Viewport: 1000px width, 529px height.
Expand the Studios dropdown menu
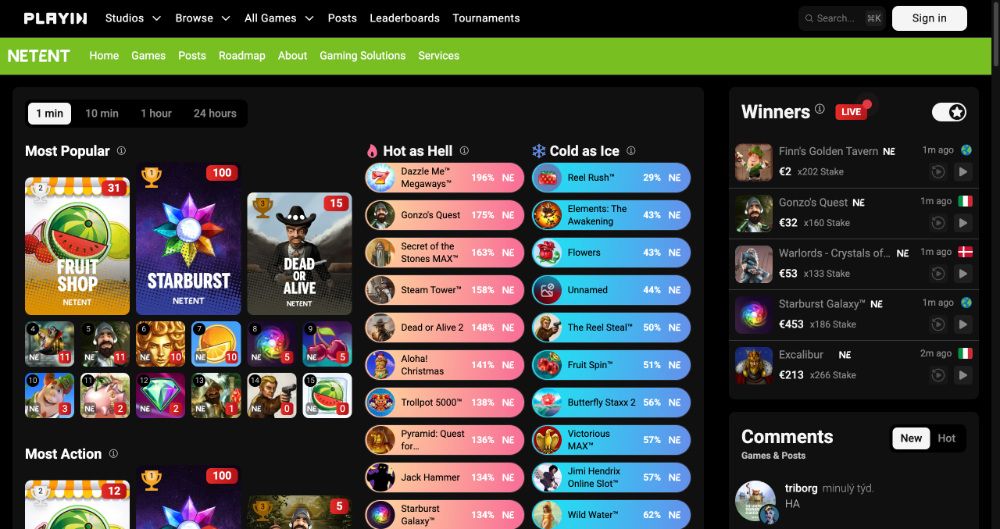tap(133, 19)
